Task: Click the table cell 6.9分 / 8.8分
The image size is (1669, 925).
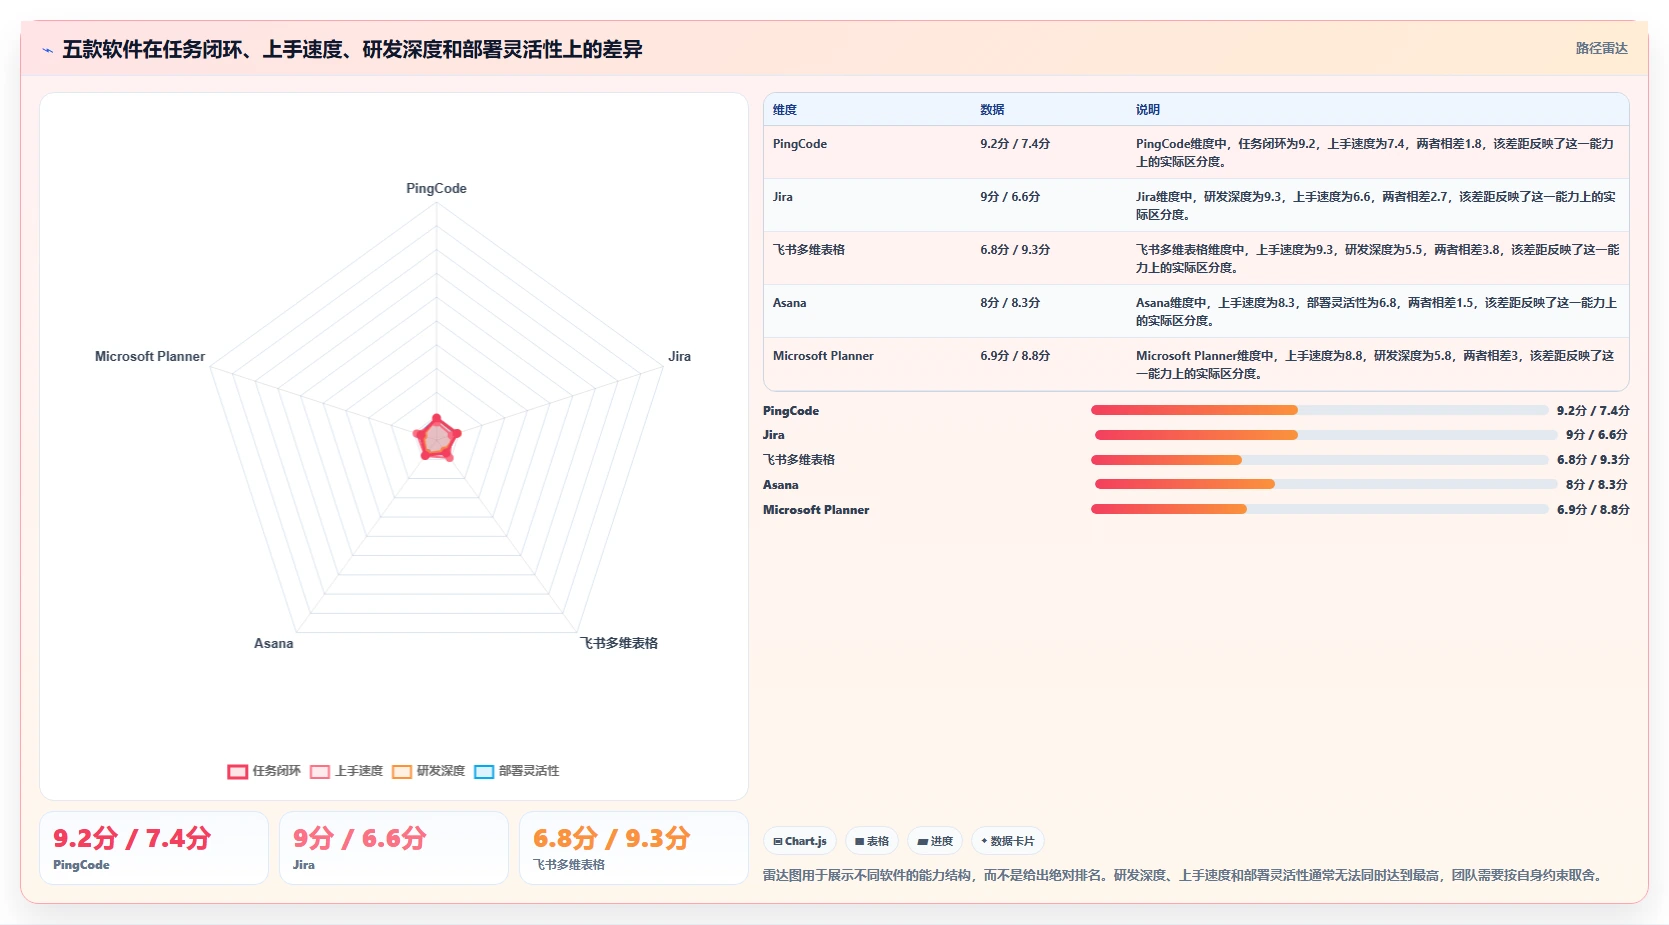Action: [1015, 356]
